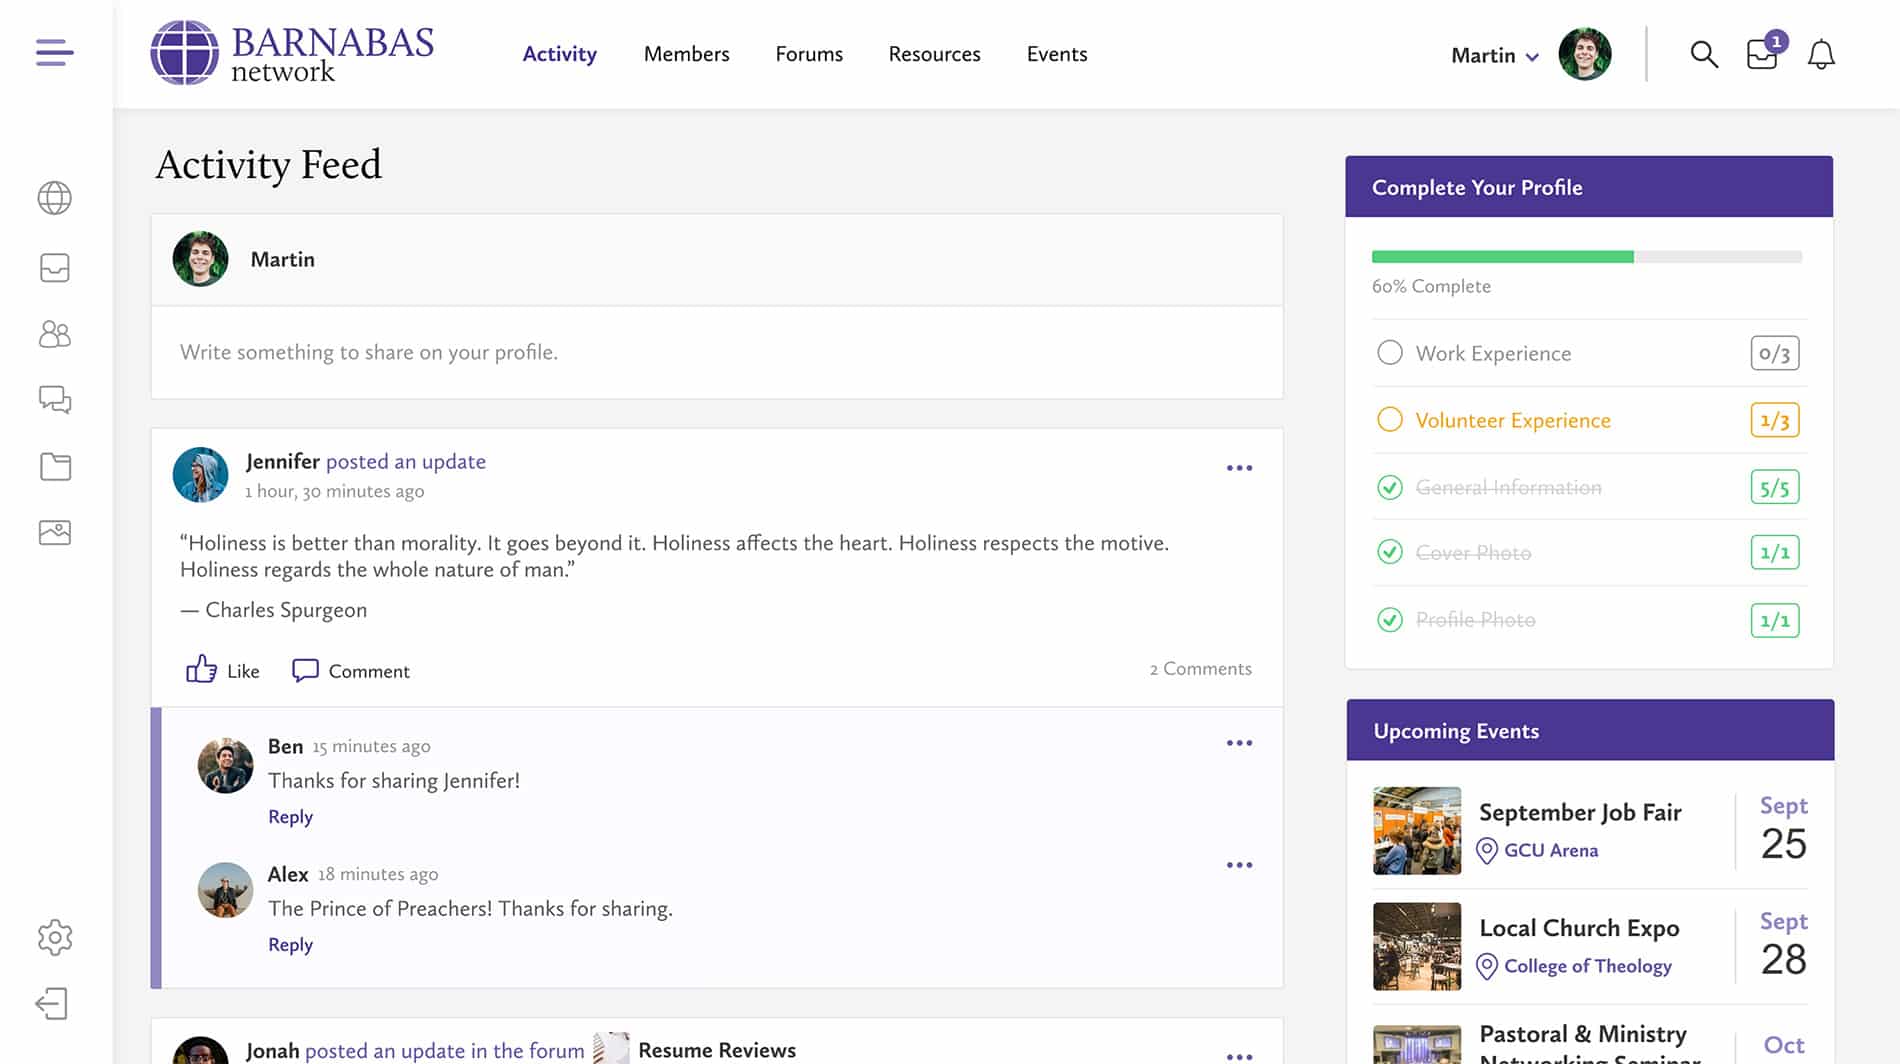Click the profile completion progress bar
This screenshot has width=1900, height=1064.
(1586, 257)
